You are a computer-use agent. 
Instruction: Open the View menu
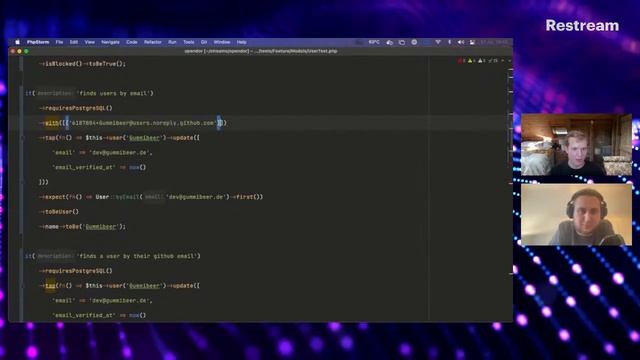90,42
